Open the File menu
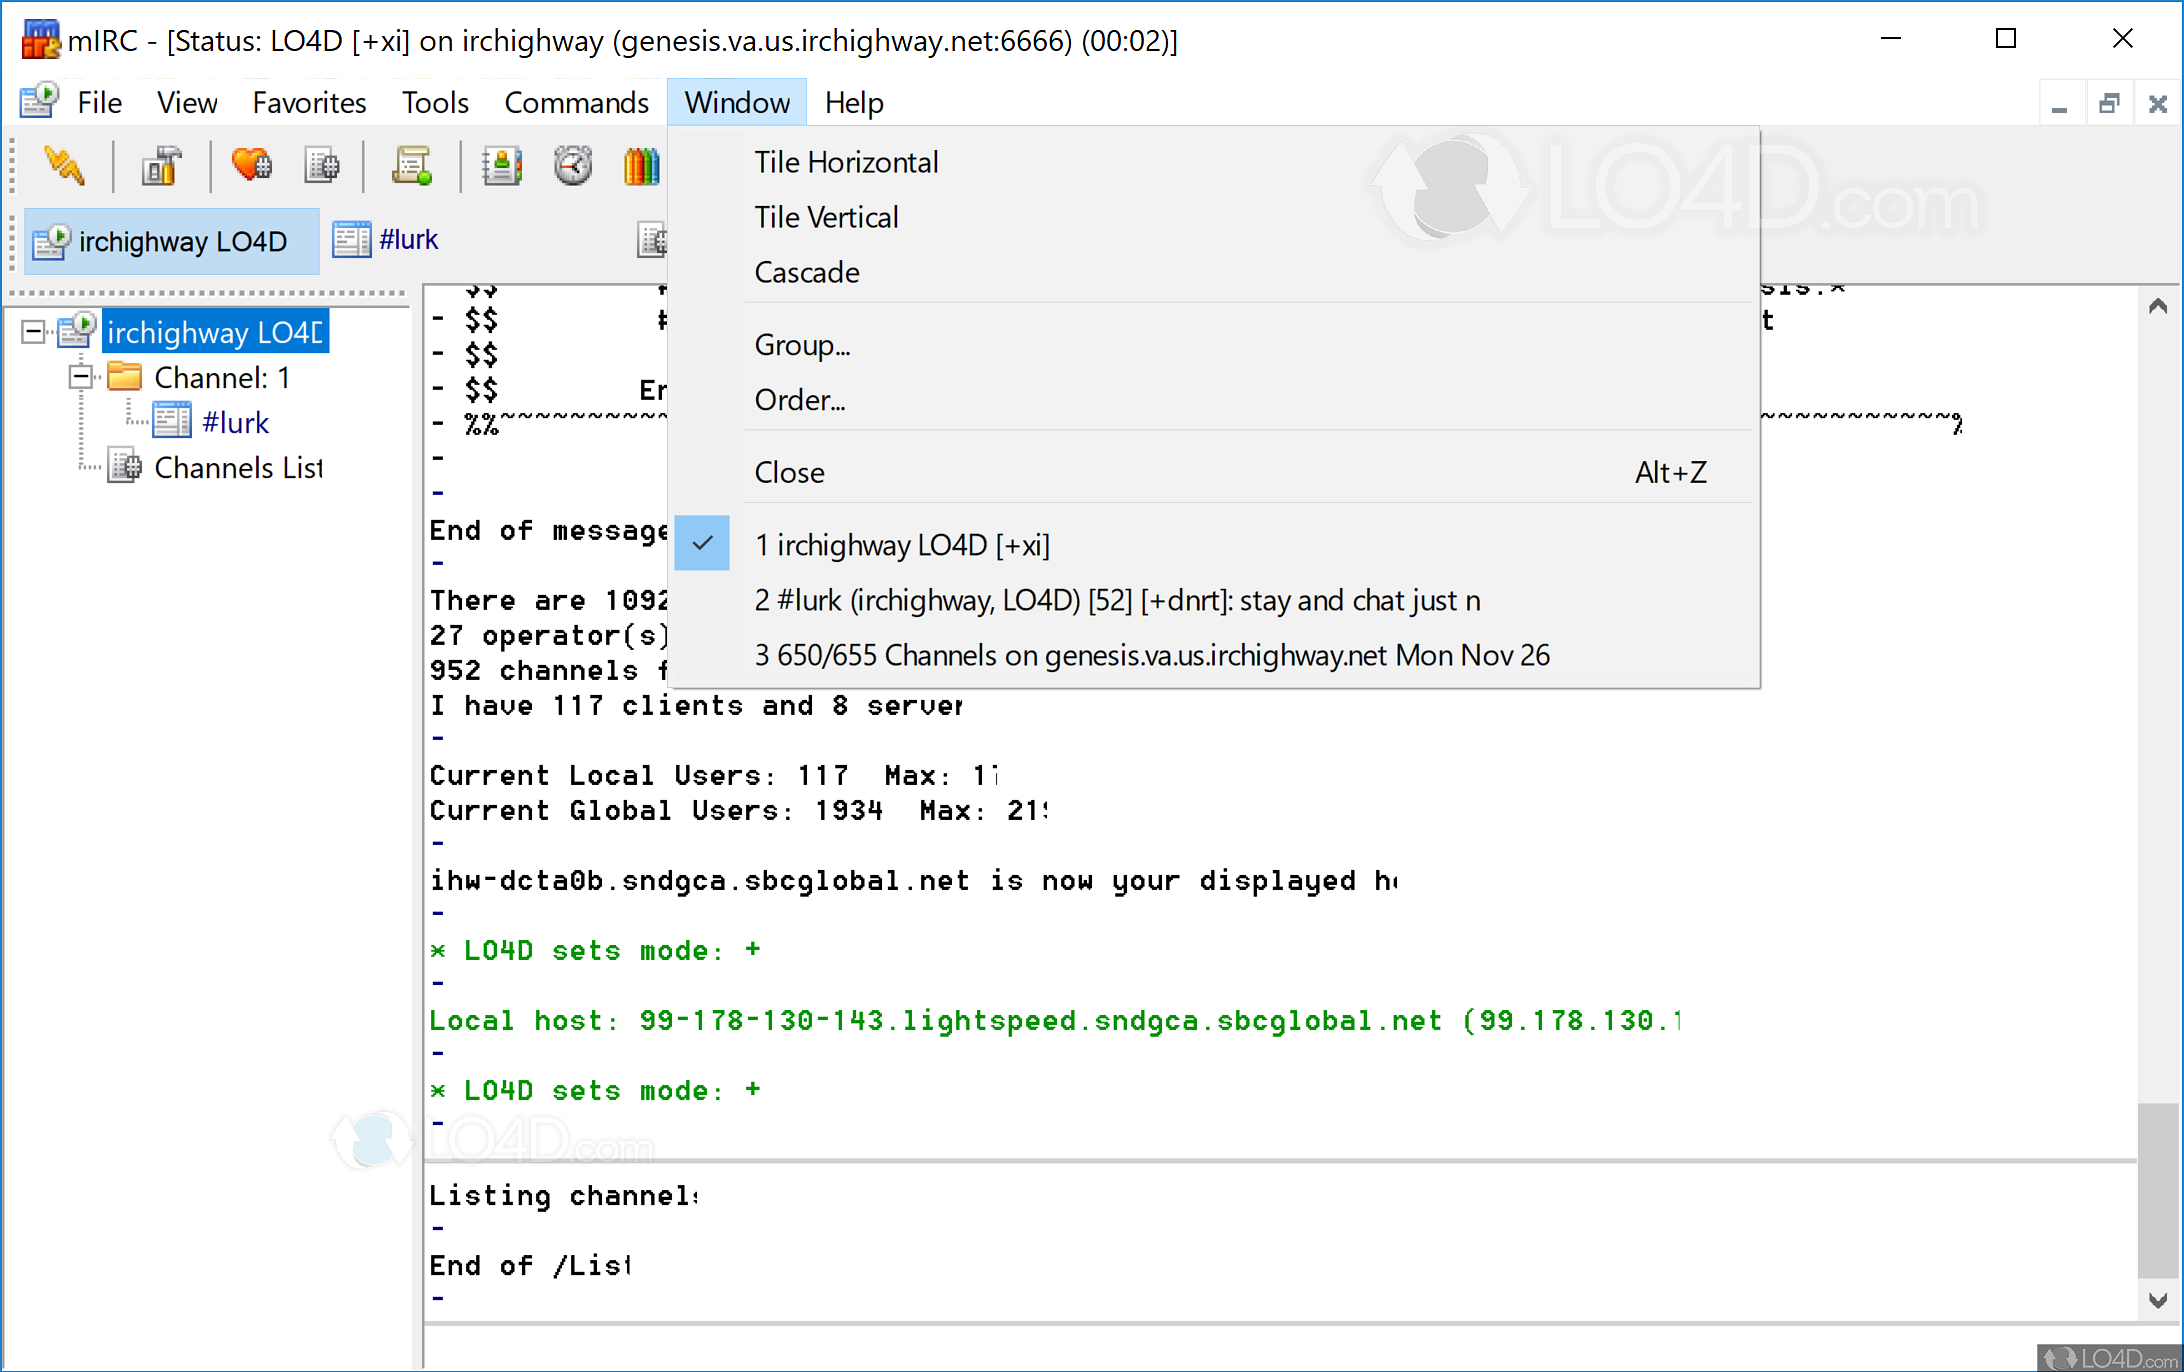This screenshot has width=2184, height=1372. click(99, 102)
